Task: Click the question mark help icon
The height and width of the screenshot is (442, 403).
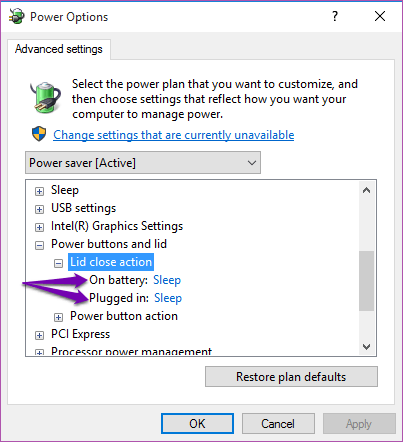Action: [335, 16]
